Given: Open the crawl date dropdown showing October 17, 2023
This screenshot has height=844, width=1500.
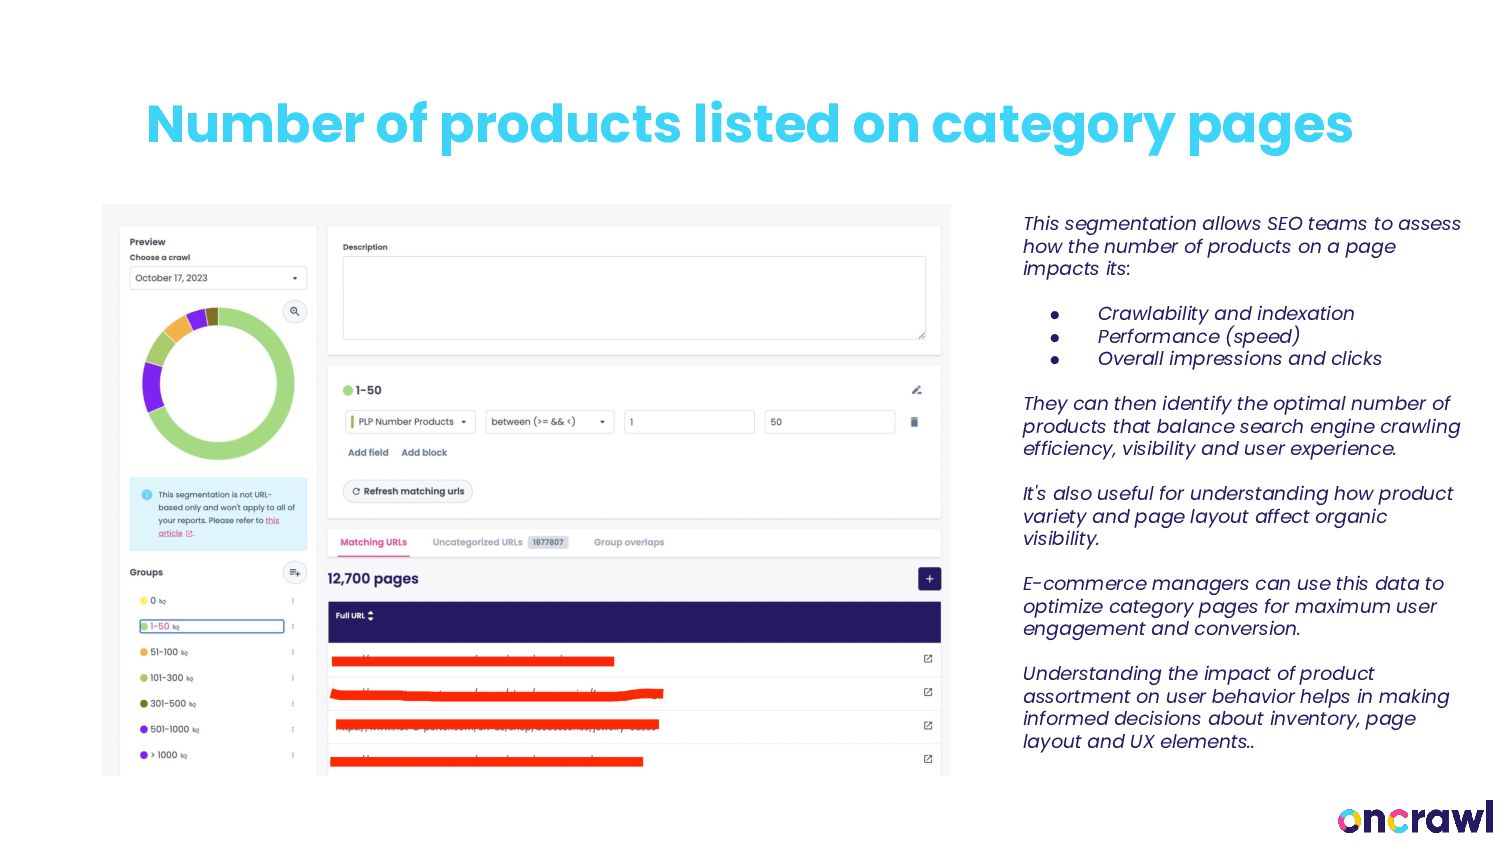Looking at the screenshot, I should (217, 278).
